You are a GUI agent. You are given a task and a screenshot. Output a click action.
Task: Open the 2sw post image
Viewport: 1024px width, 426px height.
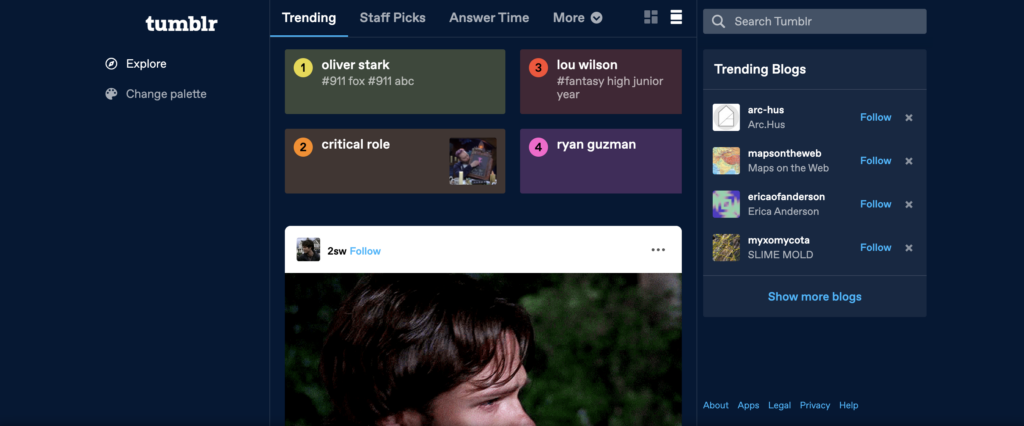coord(483,349)
